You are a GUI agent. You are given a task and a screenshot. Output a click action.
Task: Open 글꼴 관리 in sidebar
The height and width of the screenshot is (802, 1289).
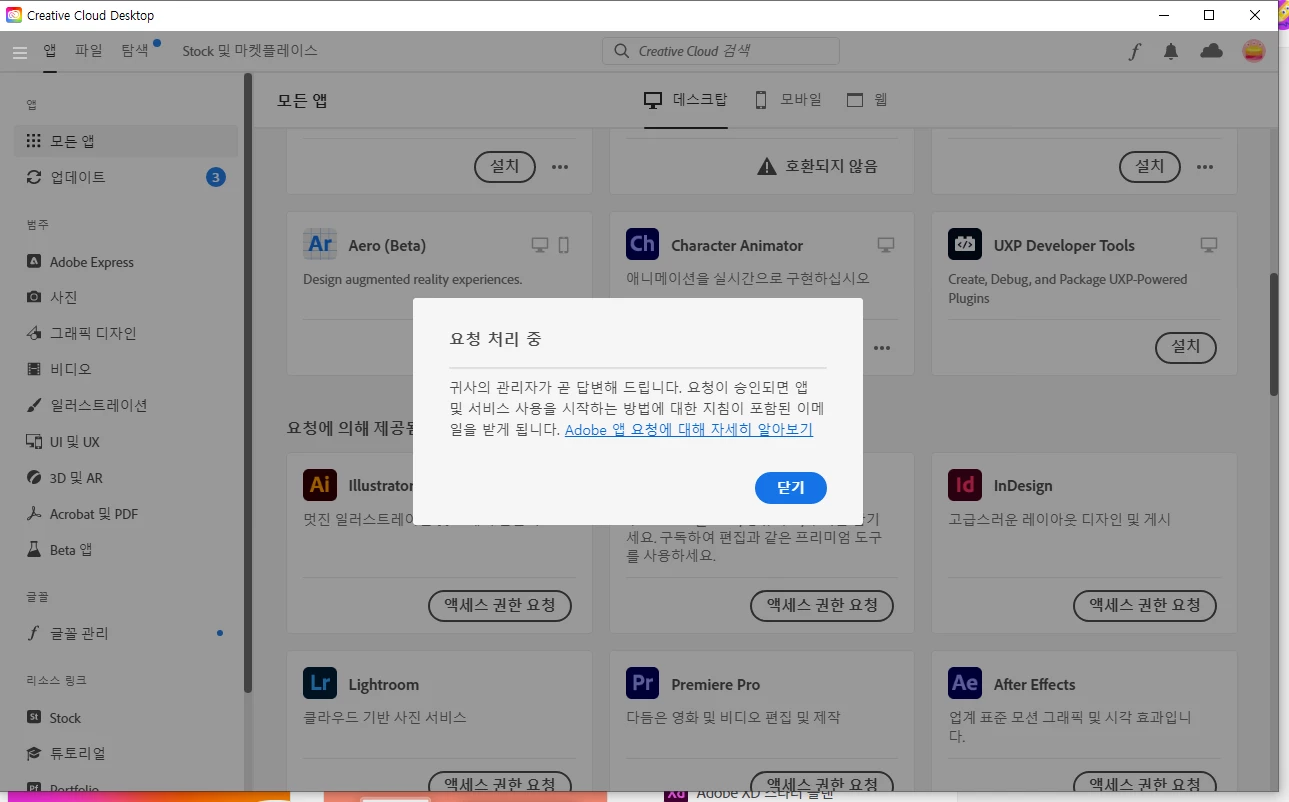pos(126,633)
